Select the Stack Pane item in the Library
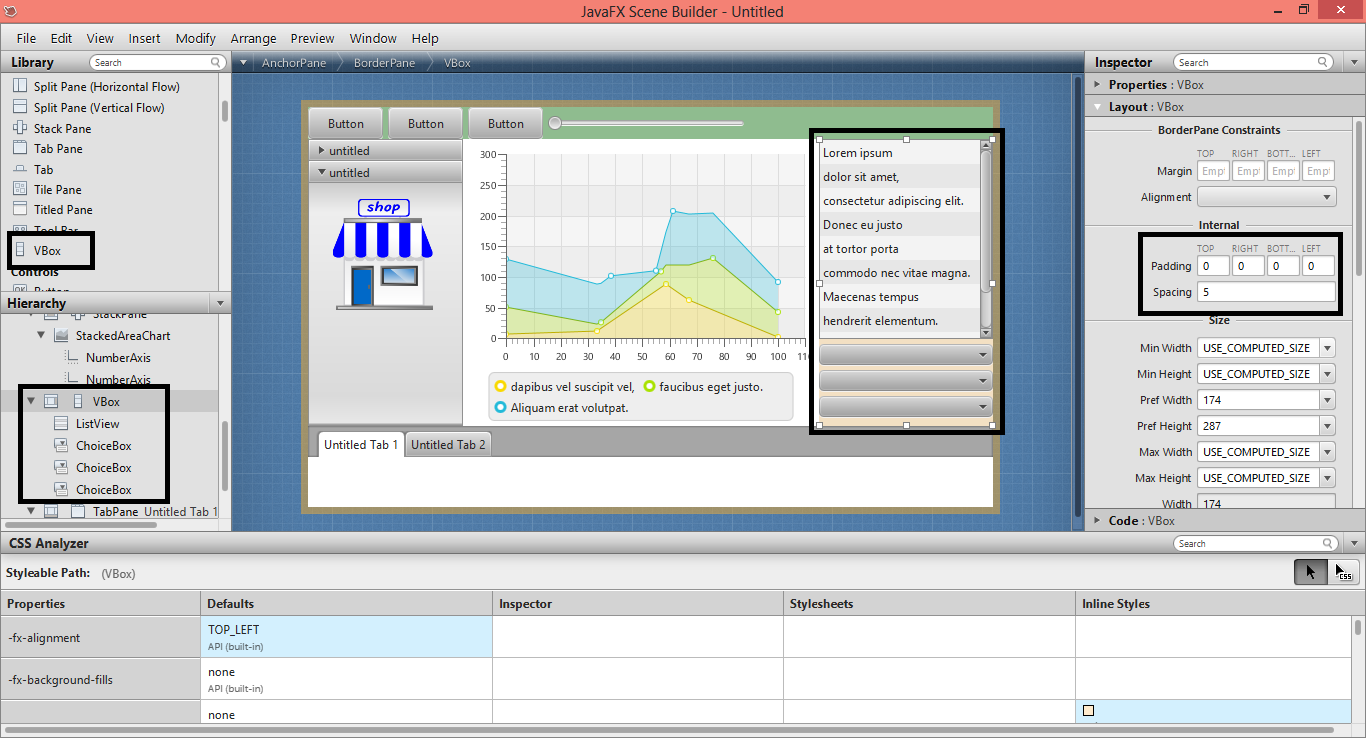This screenshot has width=1366, height=738. [60, 127]
